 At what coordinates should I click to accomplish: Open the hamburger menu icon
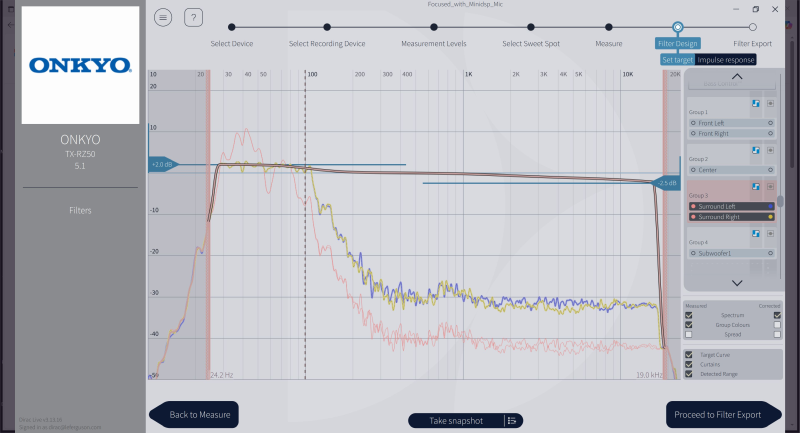pos(164,17)
